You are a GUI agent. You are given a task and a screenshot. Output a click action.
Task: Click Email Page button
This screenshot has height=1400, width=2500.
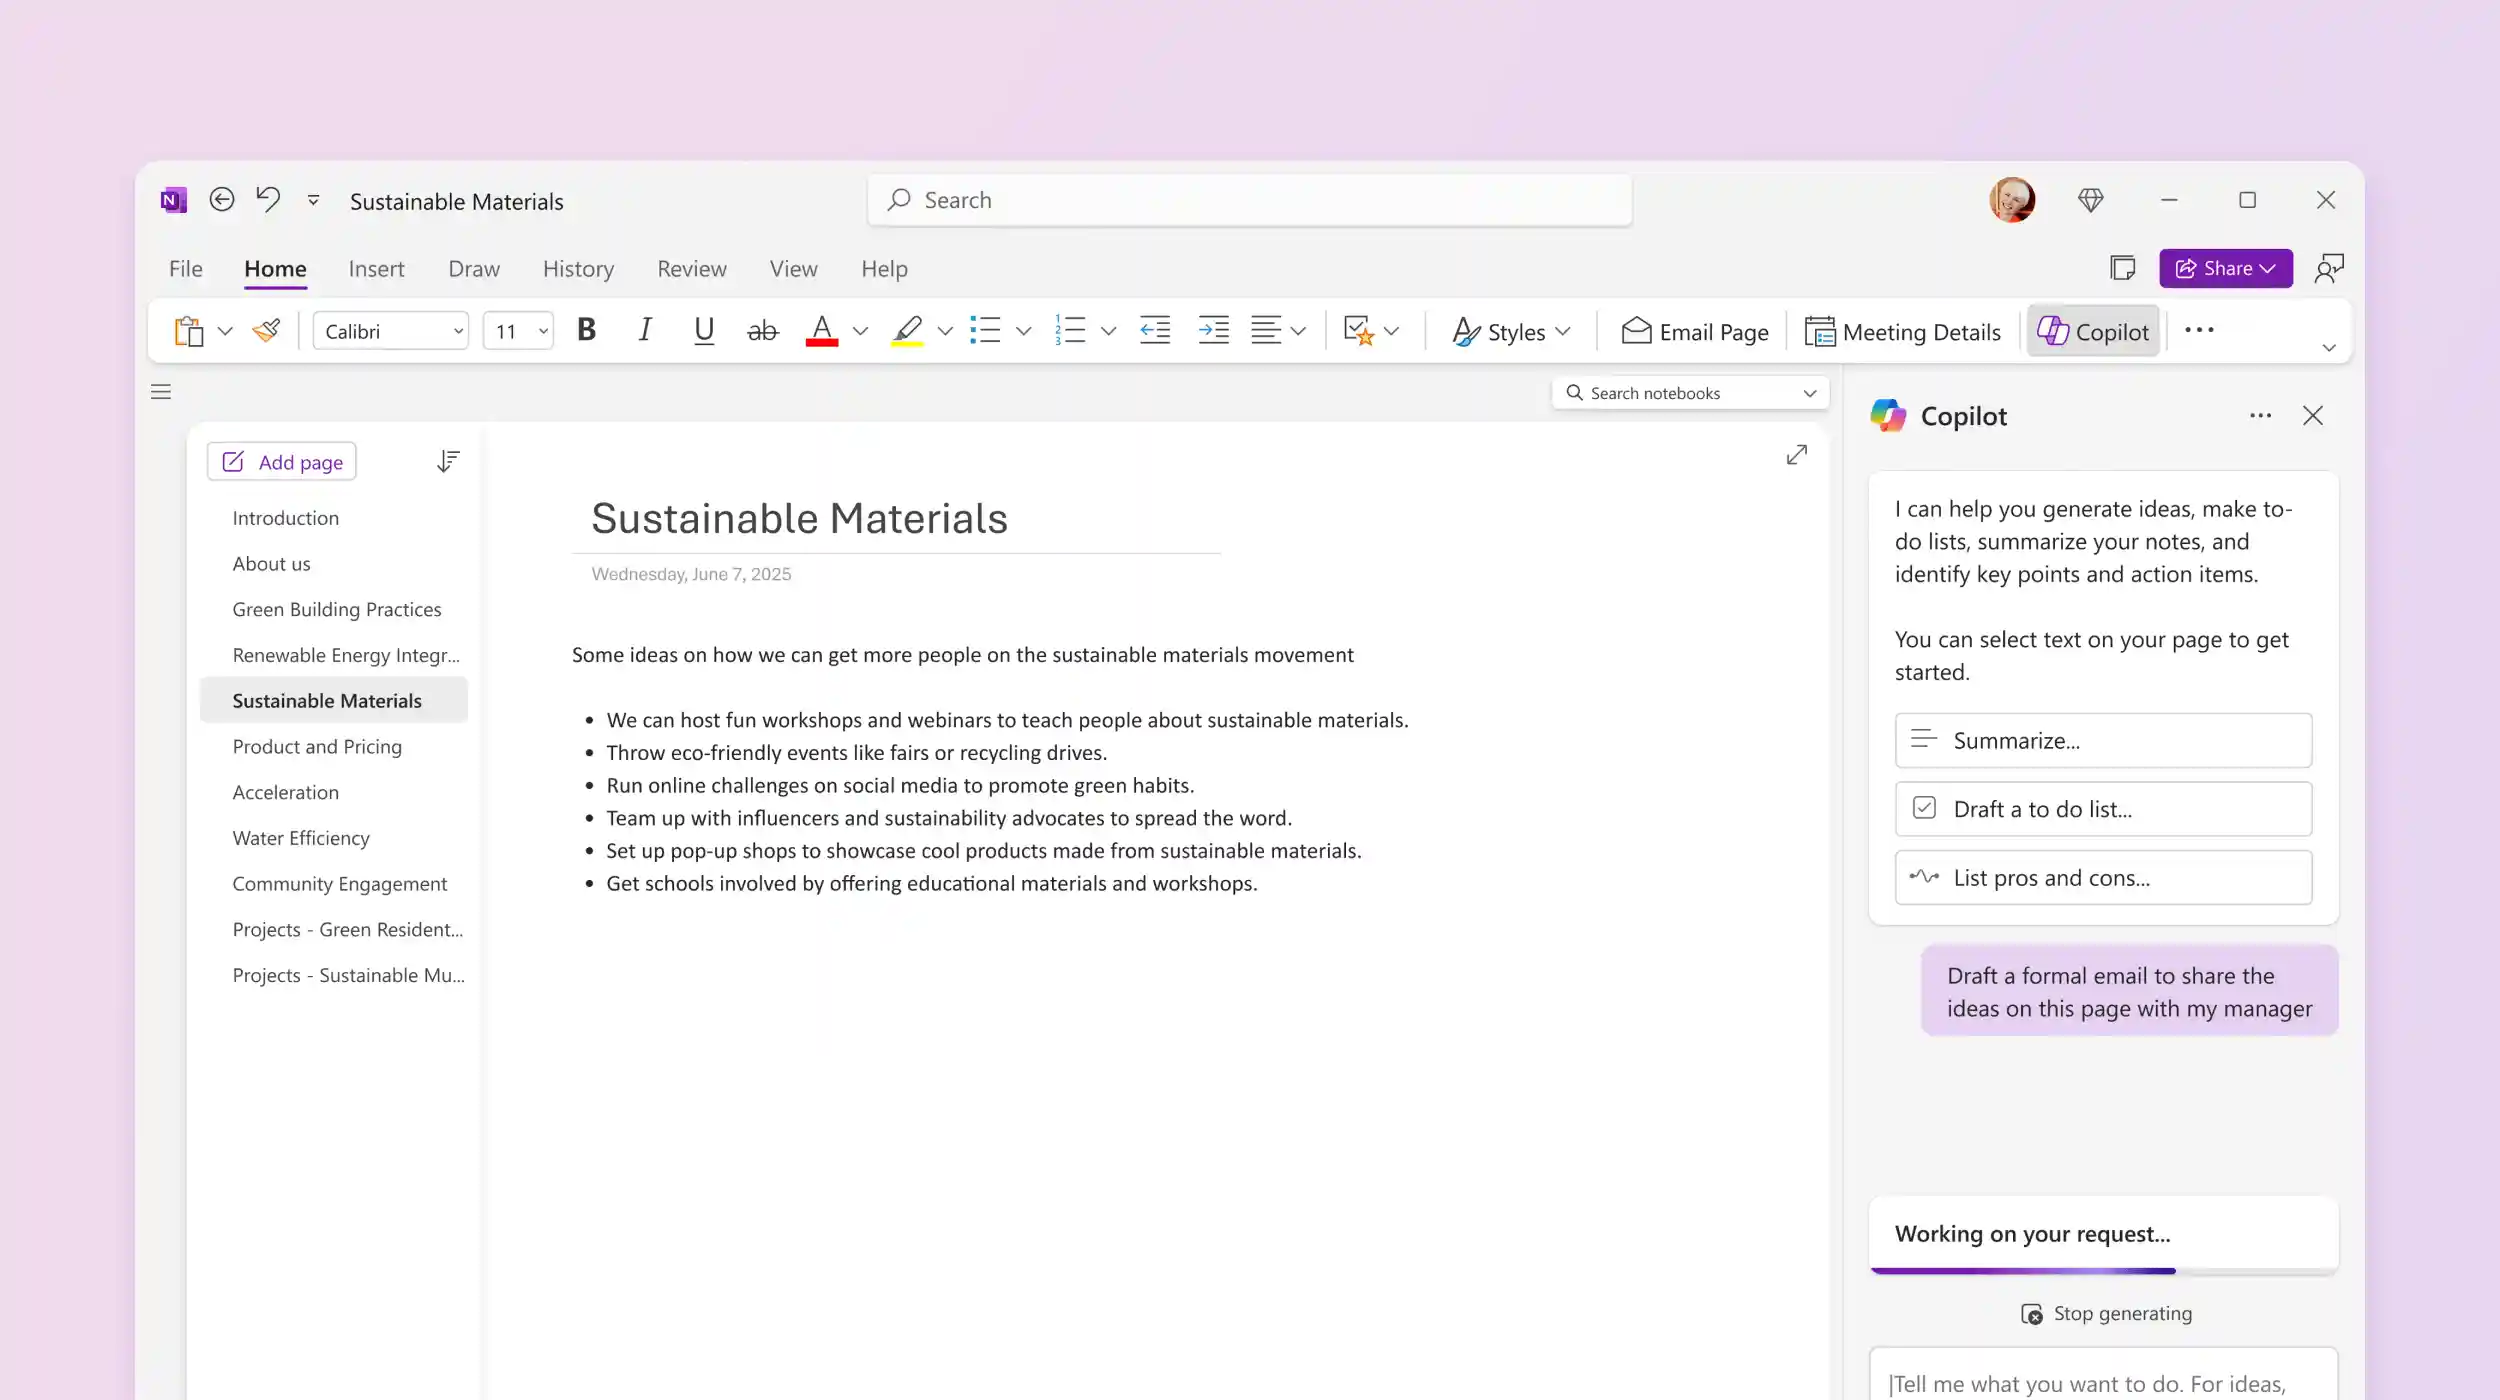point(1695,331)
